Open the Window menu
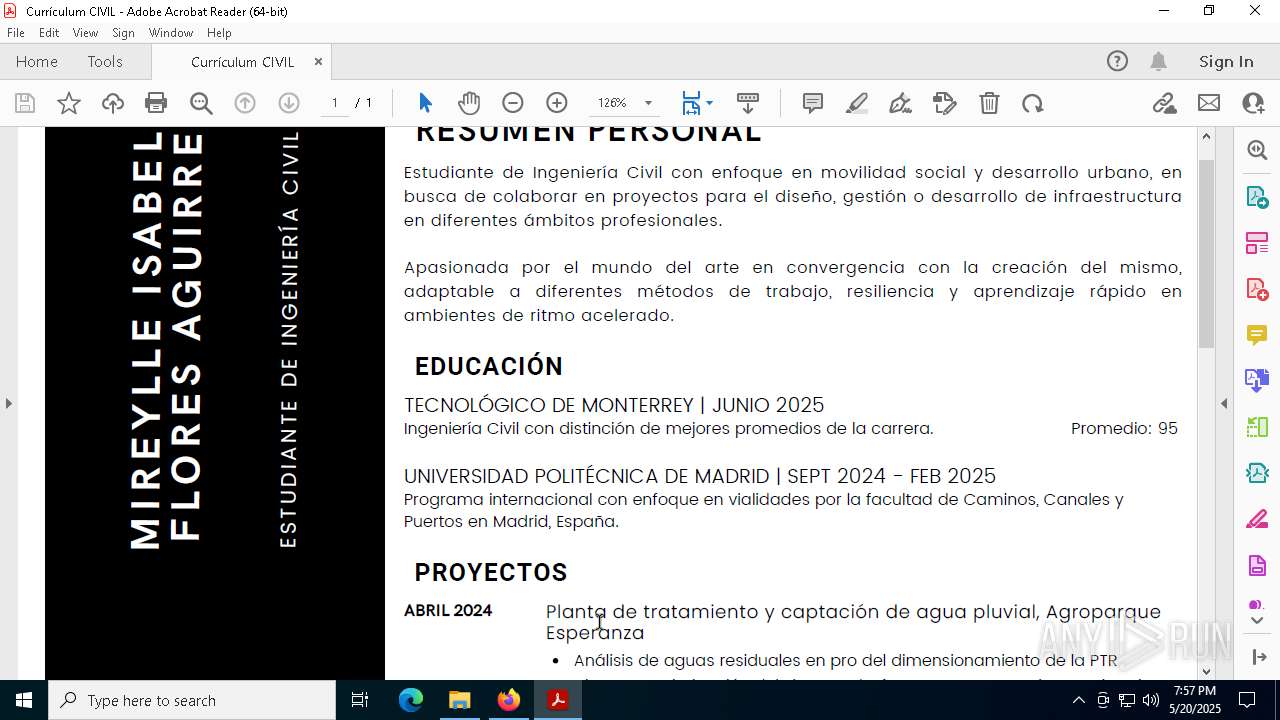Viewport: 1280px width, 720px height. click(x=171, y=33)
